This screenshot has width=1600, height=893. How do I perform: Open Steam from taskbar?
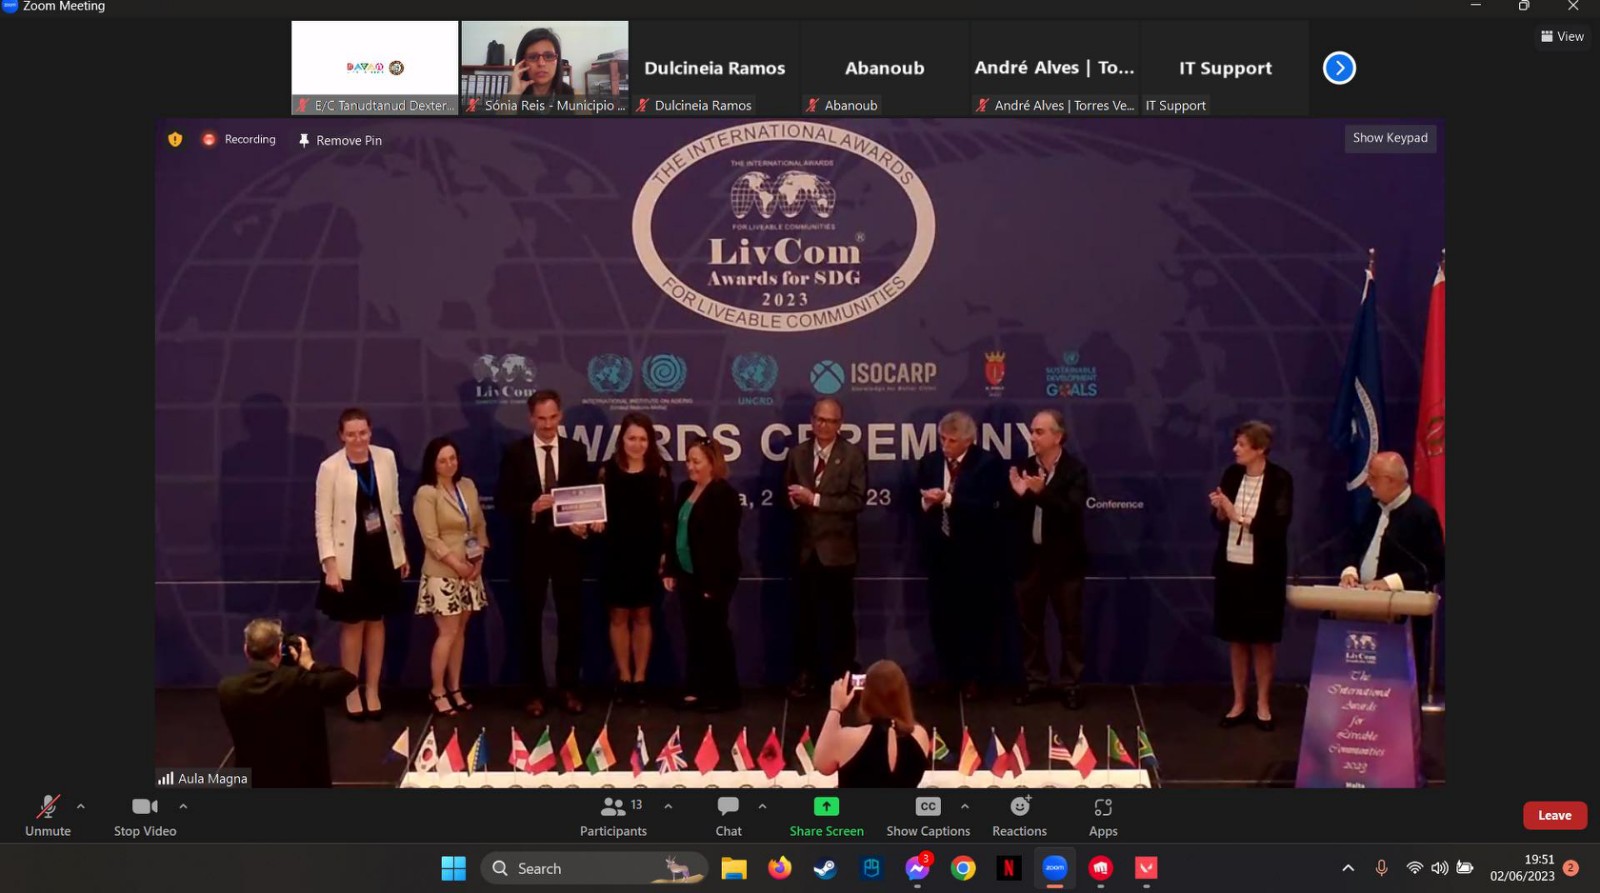(x=825, y=868)
